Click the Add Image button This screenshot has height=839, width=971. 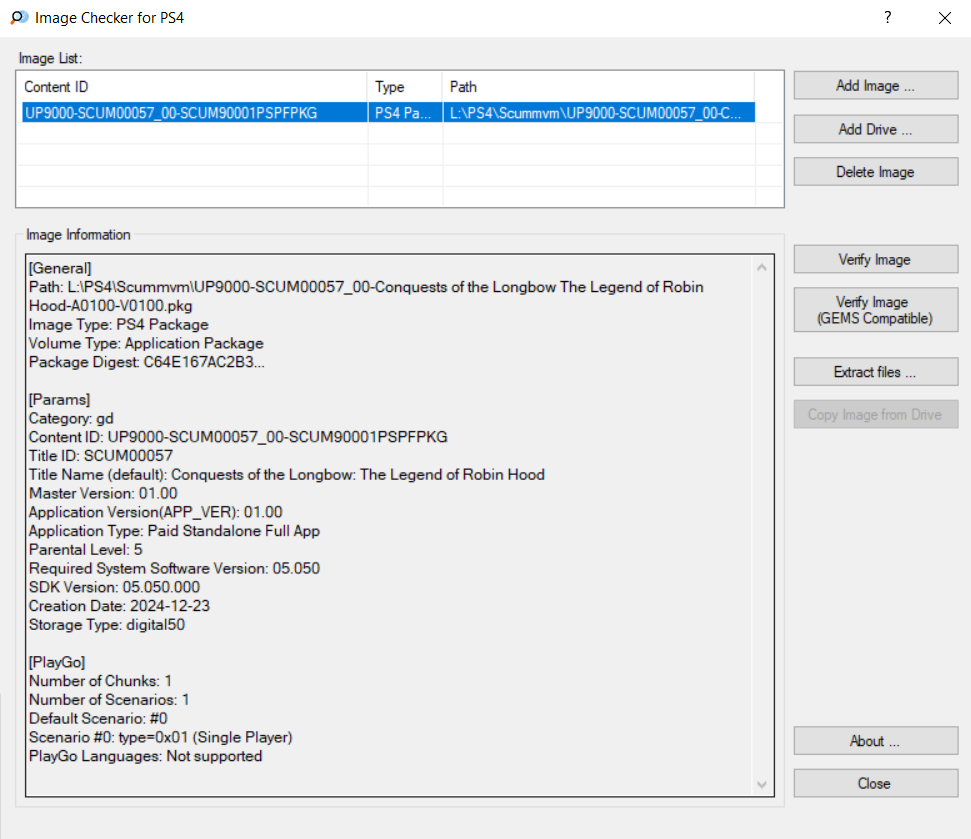tap(876, 85)
